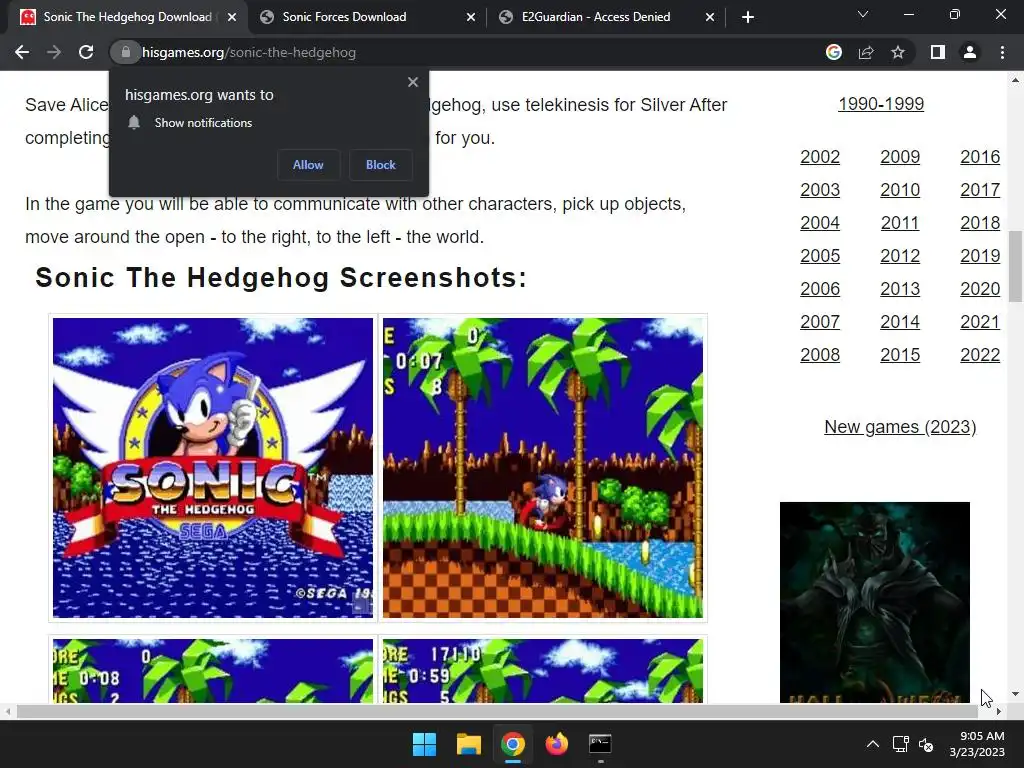Open the 2009 games link
1024x768 pixels.
[x=900, y=157]
